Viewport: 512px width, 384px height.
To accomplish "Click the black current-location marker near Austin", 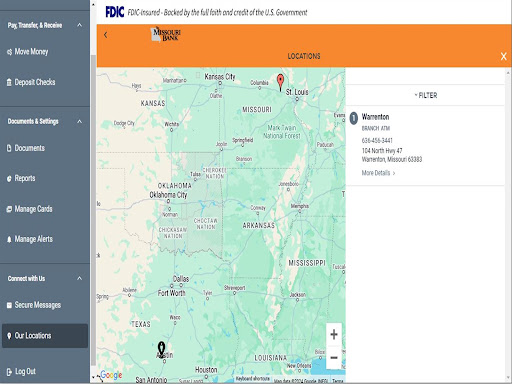I will click(x=162, y=349).
